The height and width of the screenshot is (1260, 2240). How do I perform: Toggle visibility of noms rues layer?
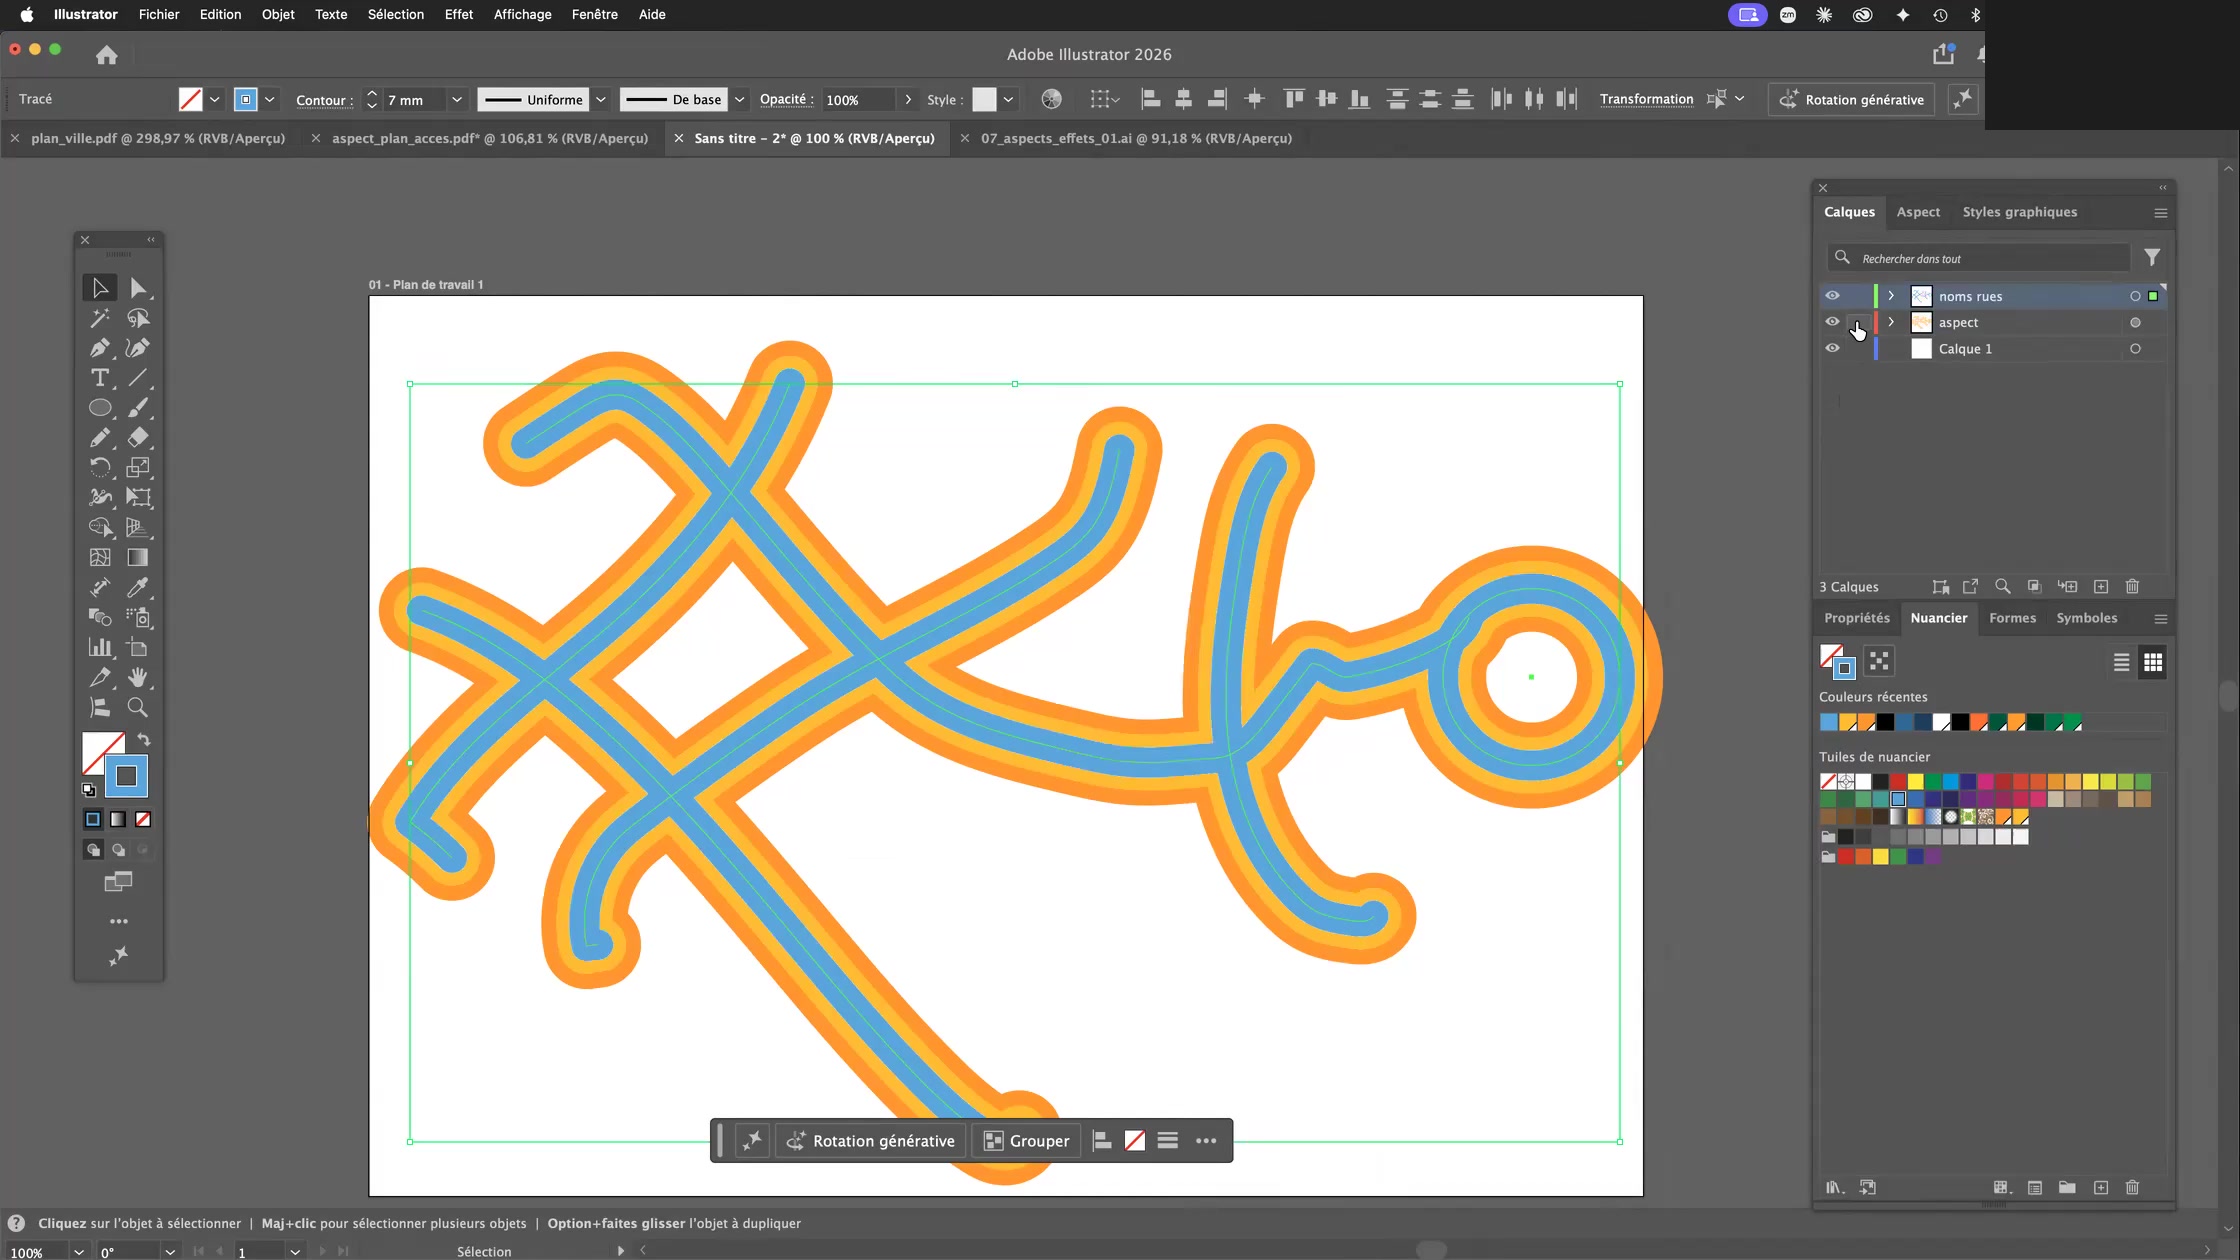pyautogui.click(x=1832, y=296)
